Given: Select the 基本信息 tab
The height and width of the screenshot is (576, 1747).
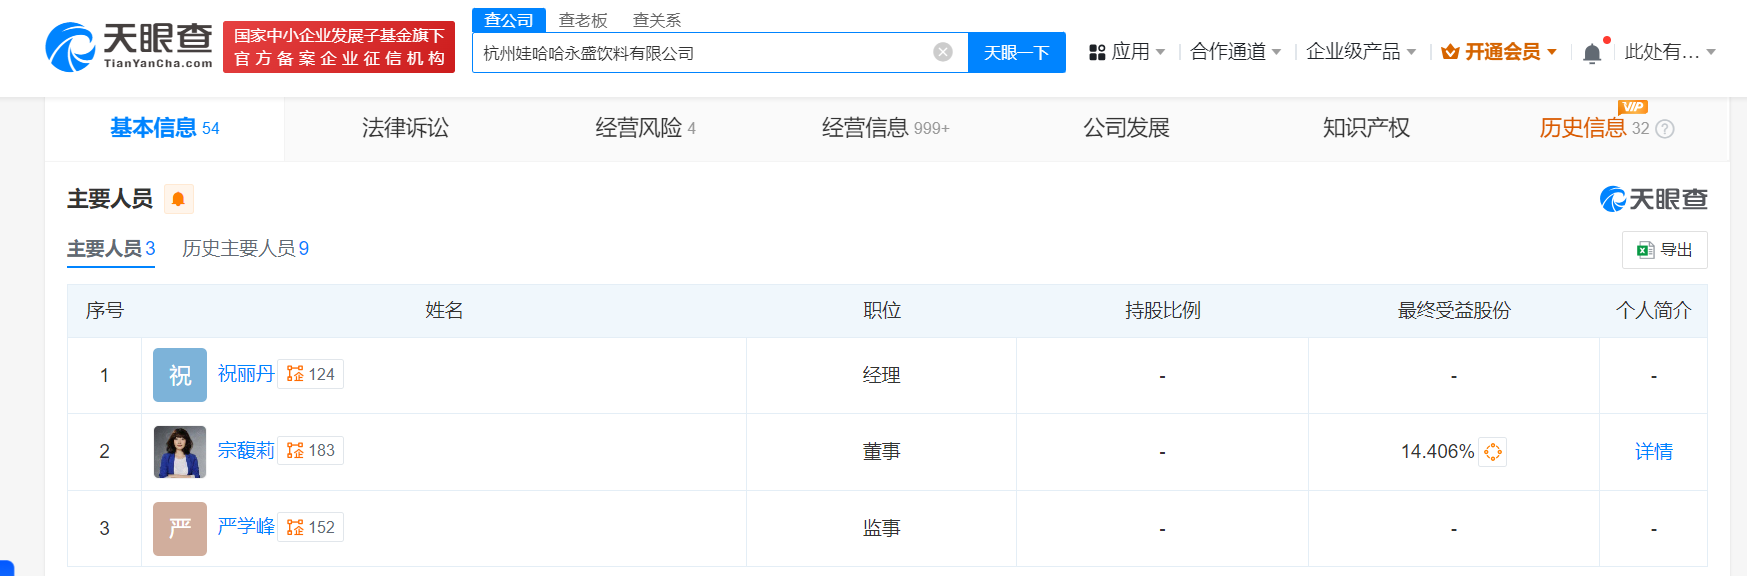Looking at the screenshot, I should pos(165,128).
